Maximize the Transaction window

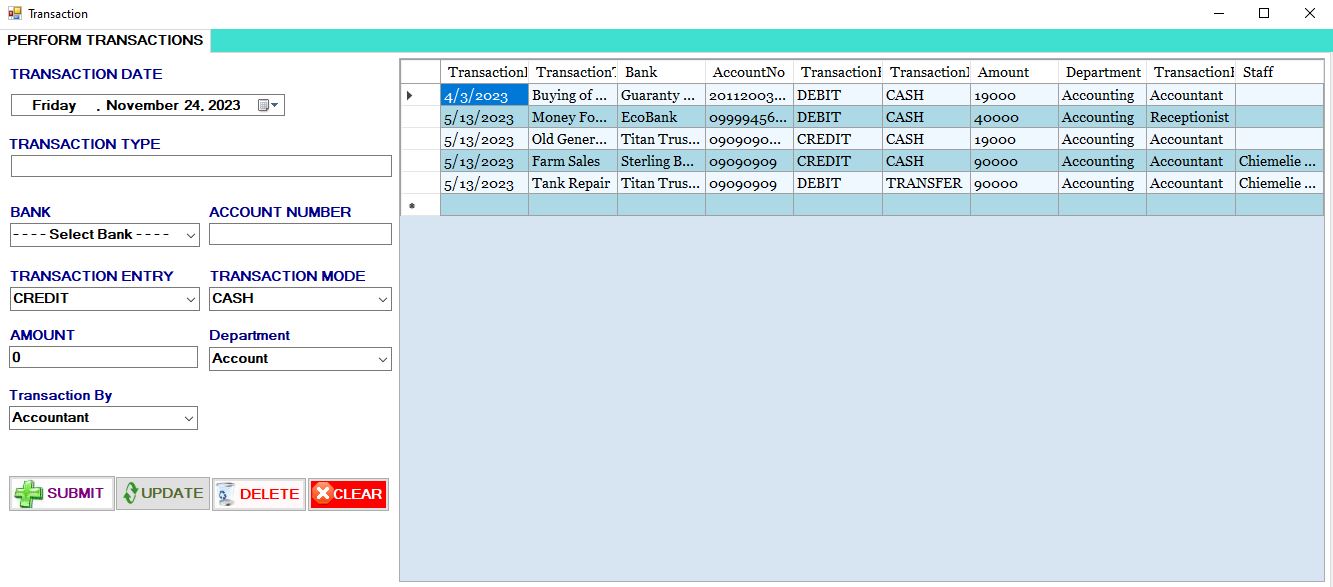point(1264,14)
